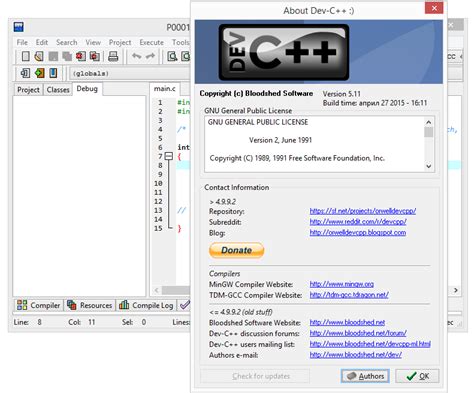Open the (globals) scope dropdown
The width and height of the screenshot is (474, 393).
point(130,73)
